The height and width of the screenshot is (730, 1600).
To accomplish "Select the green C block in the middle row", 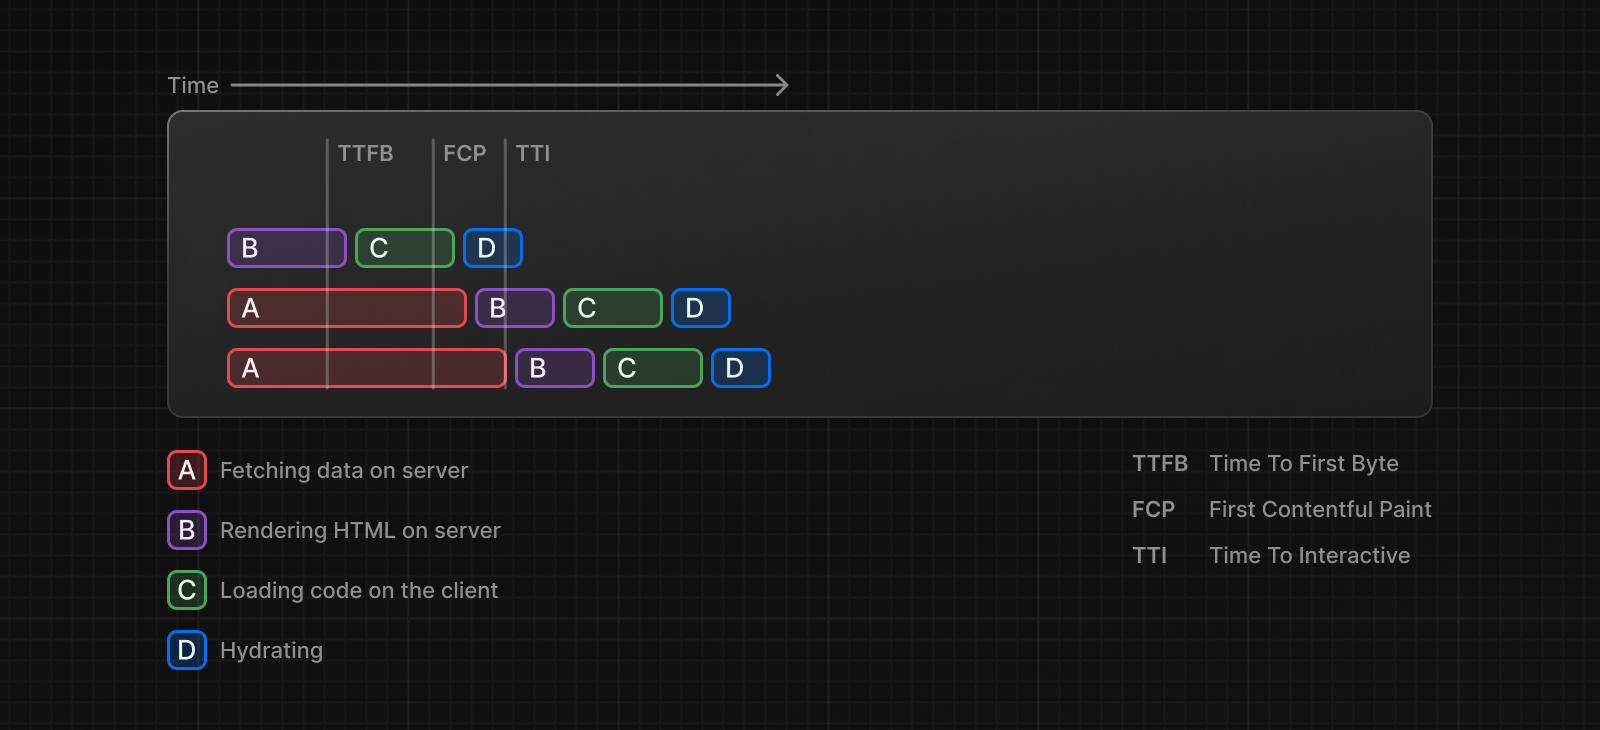I will click(x=612, y=308).
